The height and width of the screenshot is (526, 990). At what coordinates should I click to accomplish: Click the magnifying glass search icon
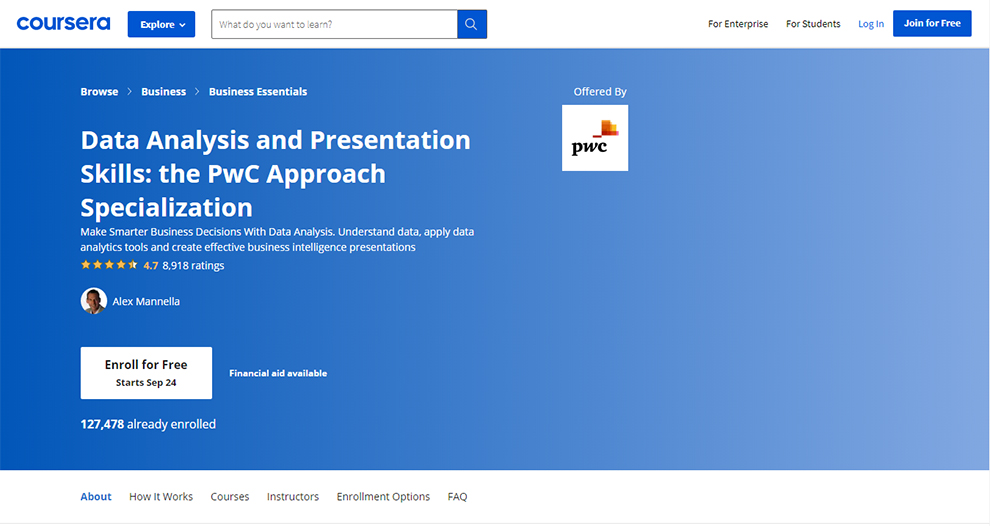[472, 24]
